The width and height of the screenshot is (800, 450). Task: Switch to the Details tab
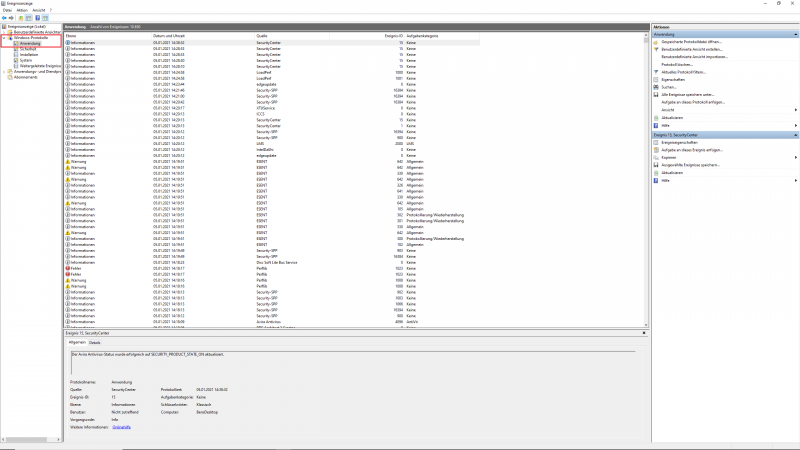(x=95, y=343)
